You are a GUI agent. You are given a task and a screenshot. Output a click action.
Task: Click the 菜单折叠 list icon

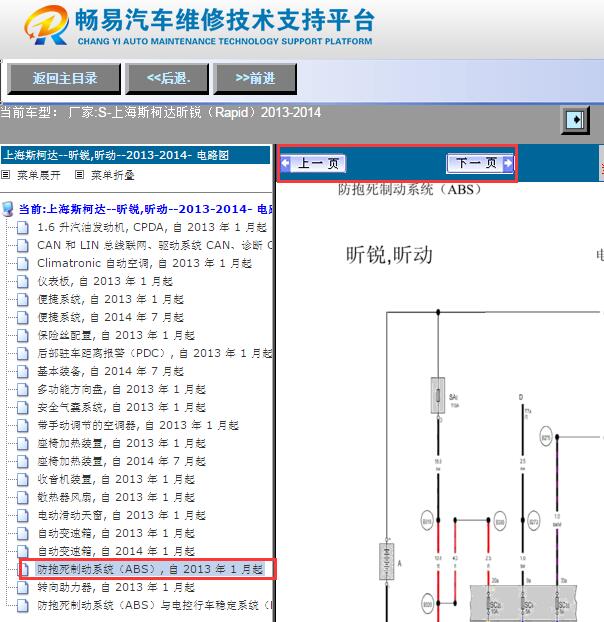point(79,175)
